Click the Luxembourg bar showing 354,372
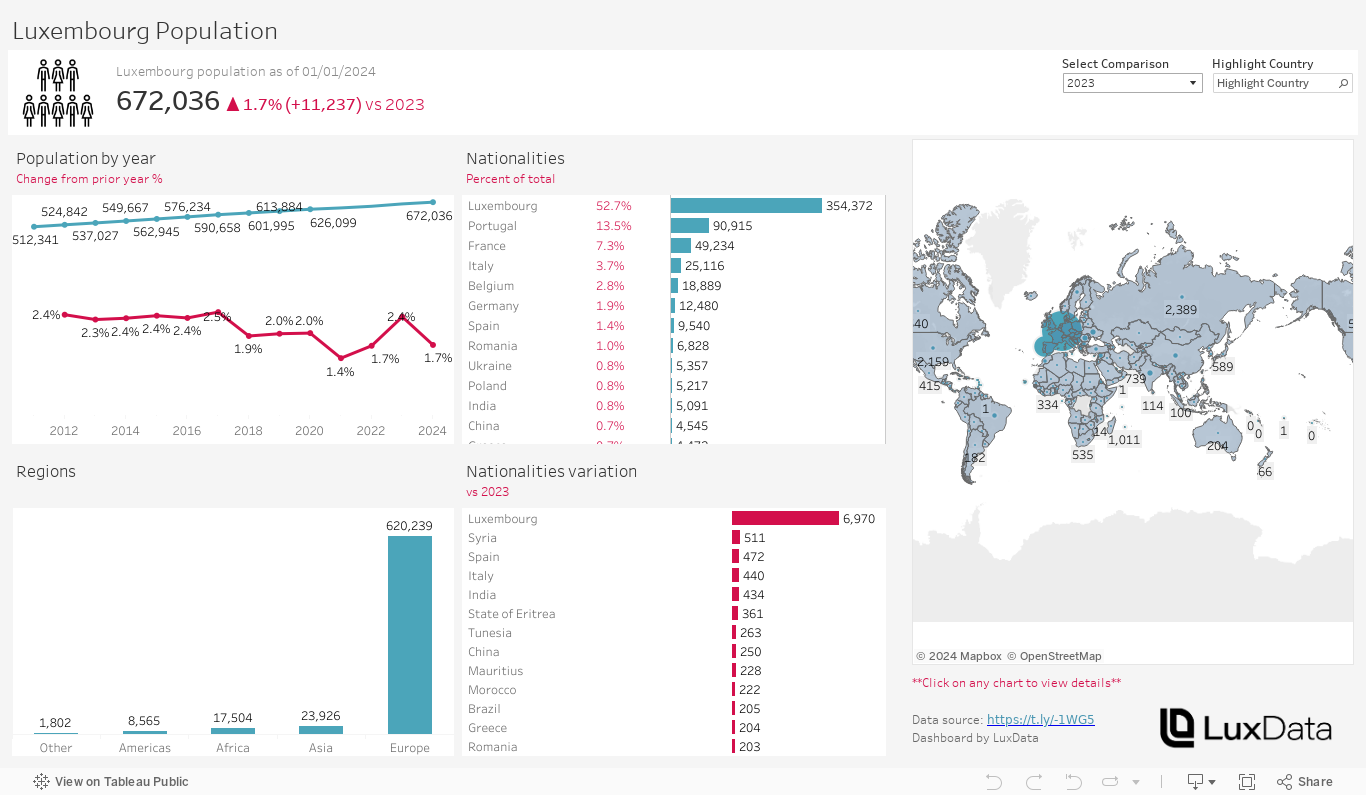 [x=746, y=205]
